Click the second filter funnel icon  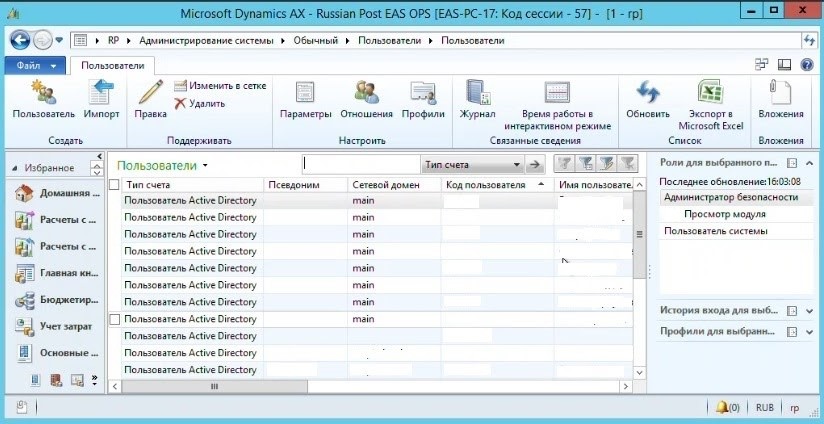586,164
